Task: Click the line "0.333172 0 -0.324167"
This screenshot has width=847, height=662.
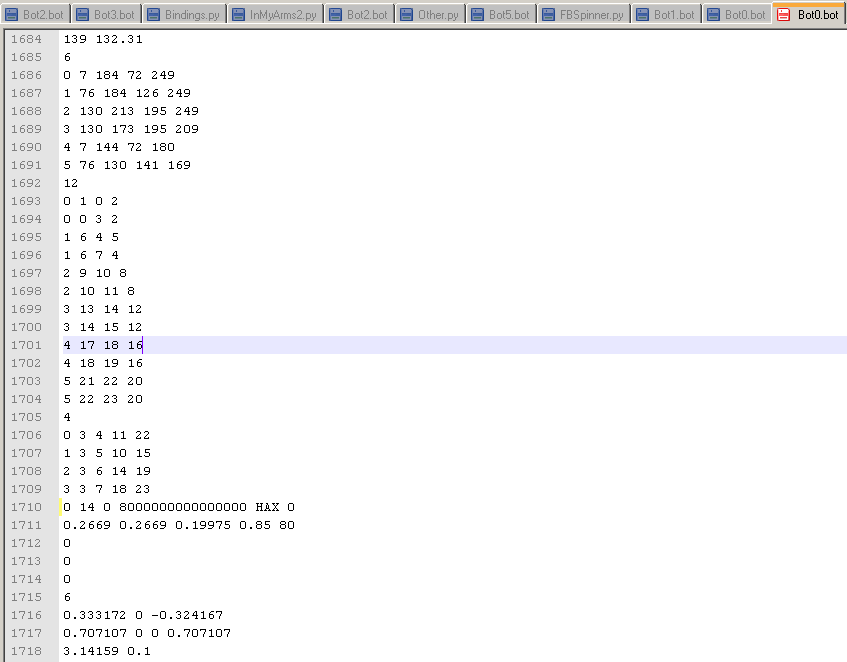Action: click(x=143, y=615)
